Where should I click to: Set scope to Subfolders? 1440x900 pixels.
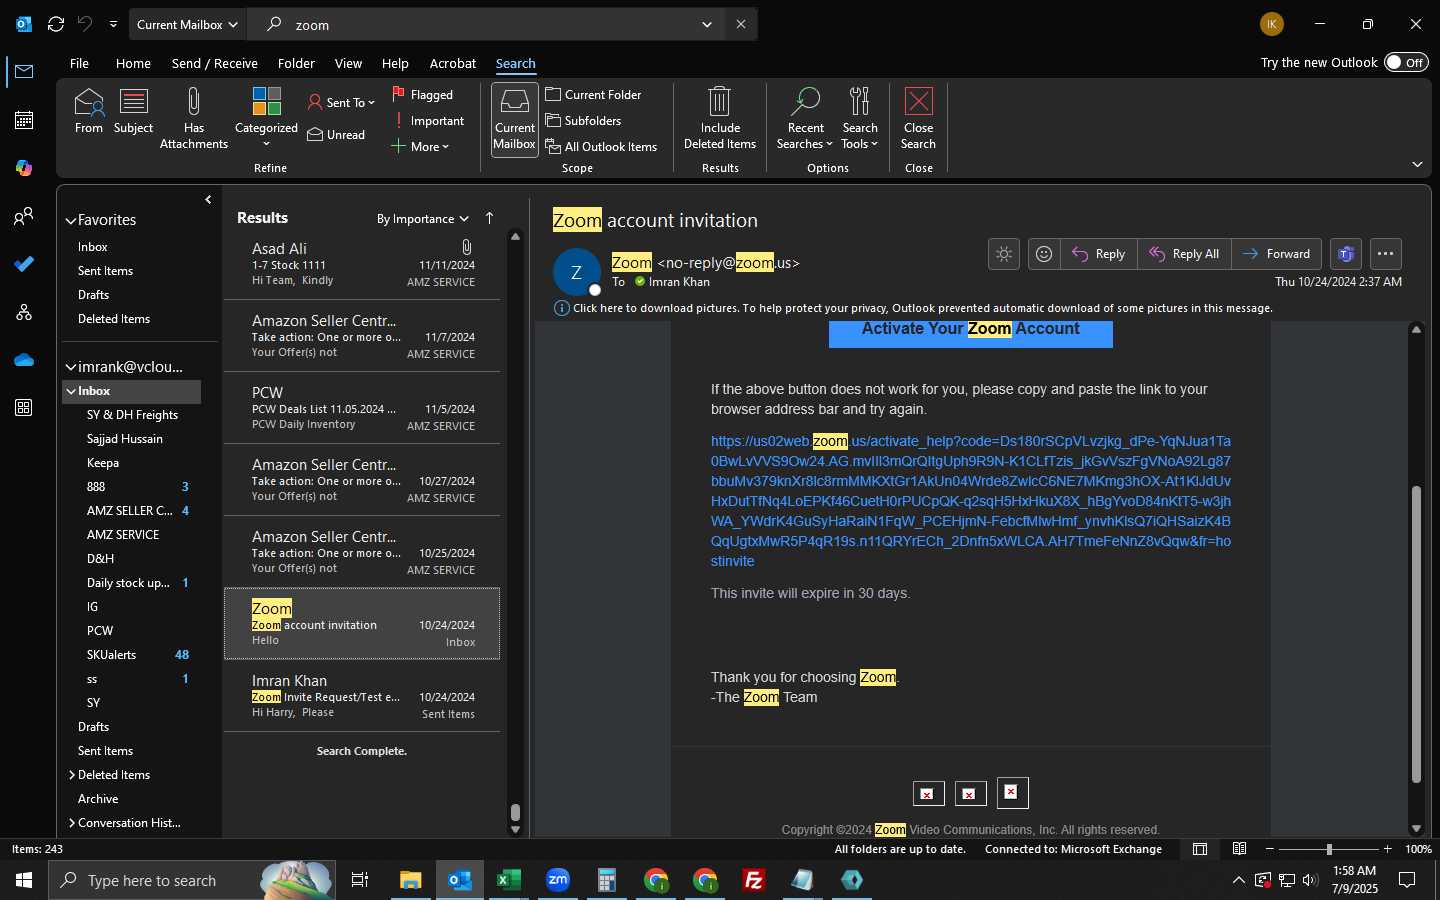583,121
